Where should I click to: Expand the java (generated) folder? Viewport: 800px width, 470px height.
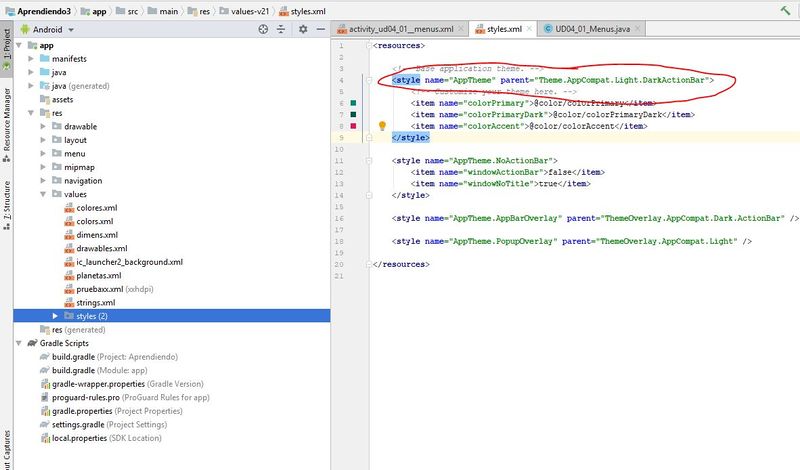click(x=31, y=86)
